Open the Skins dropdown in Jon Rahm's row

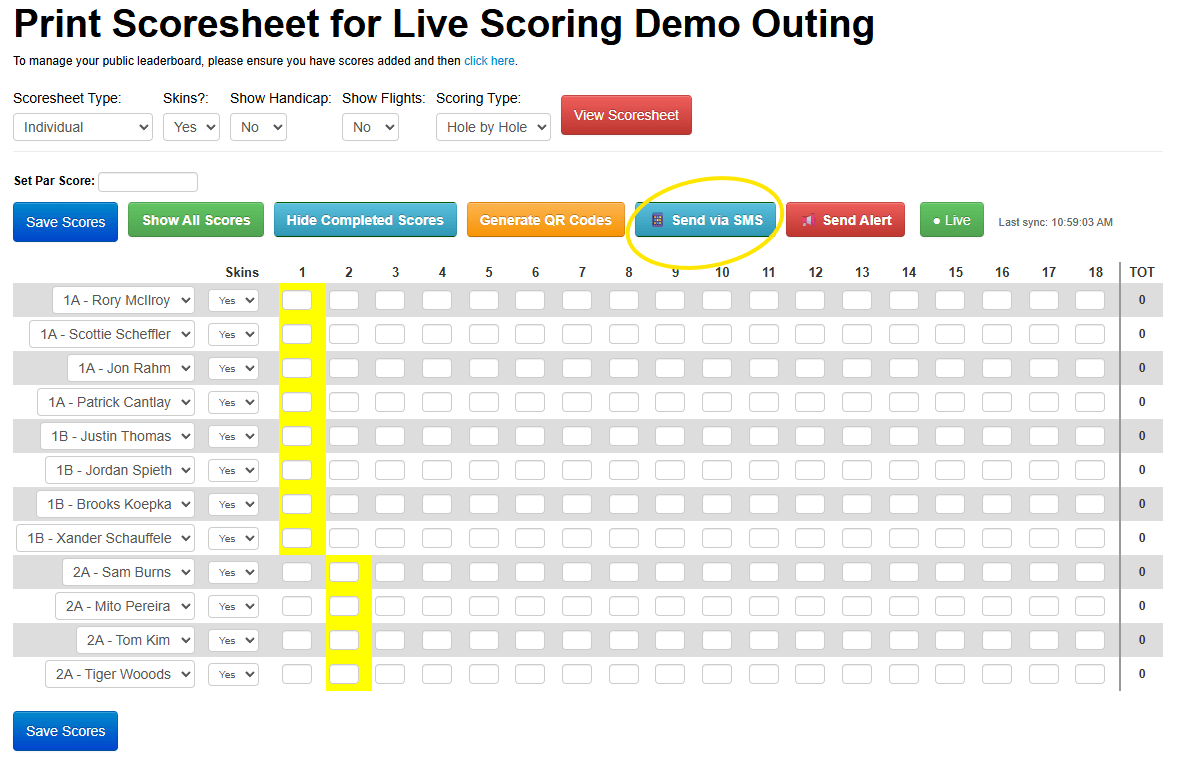click(234, 368)
